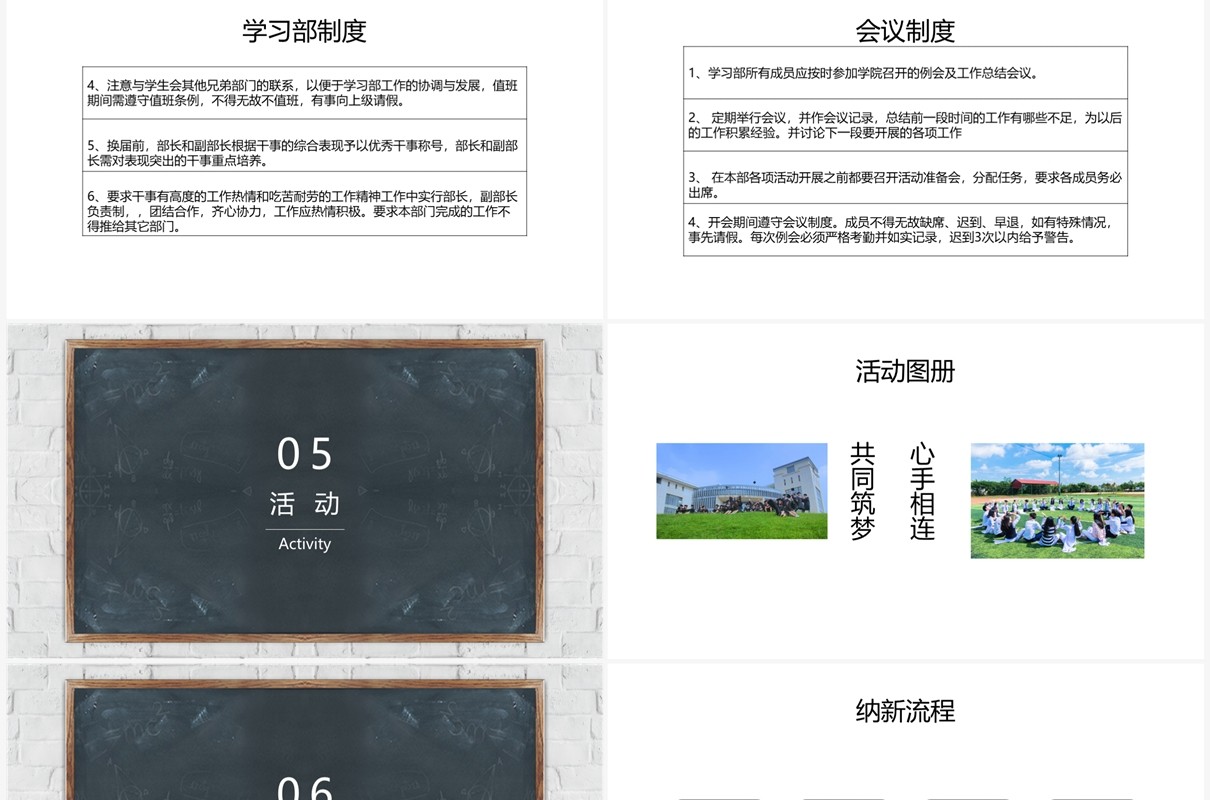The height and width of the screenshot is (800, 1210).
Task: Select the 活动图册 slide title
Action: (905, 371)
